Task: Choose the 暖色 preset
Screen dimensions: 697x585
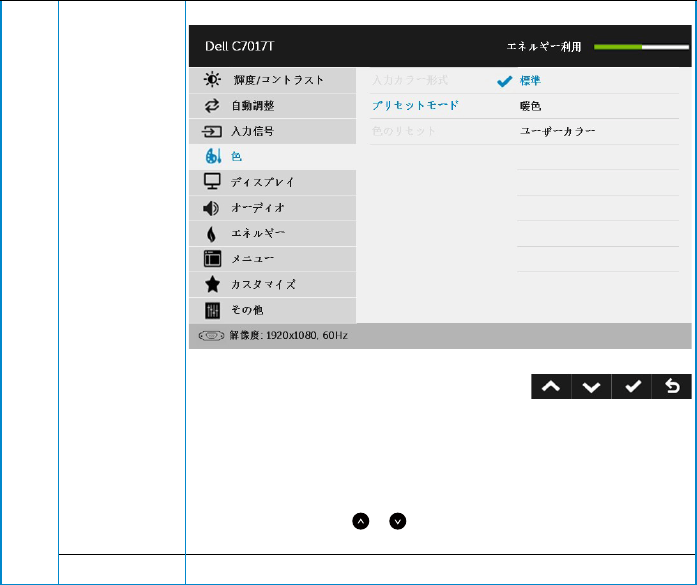Action: click(531, 106)
